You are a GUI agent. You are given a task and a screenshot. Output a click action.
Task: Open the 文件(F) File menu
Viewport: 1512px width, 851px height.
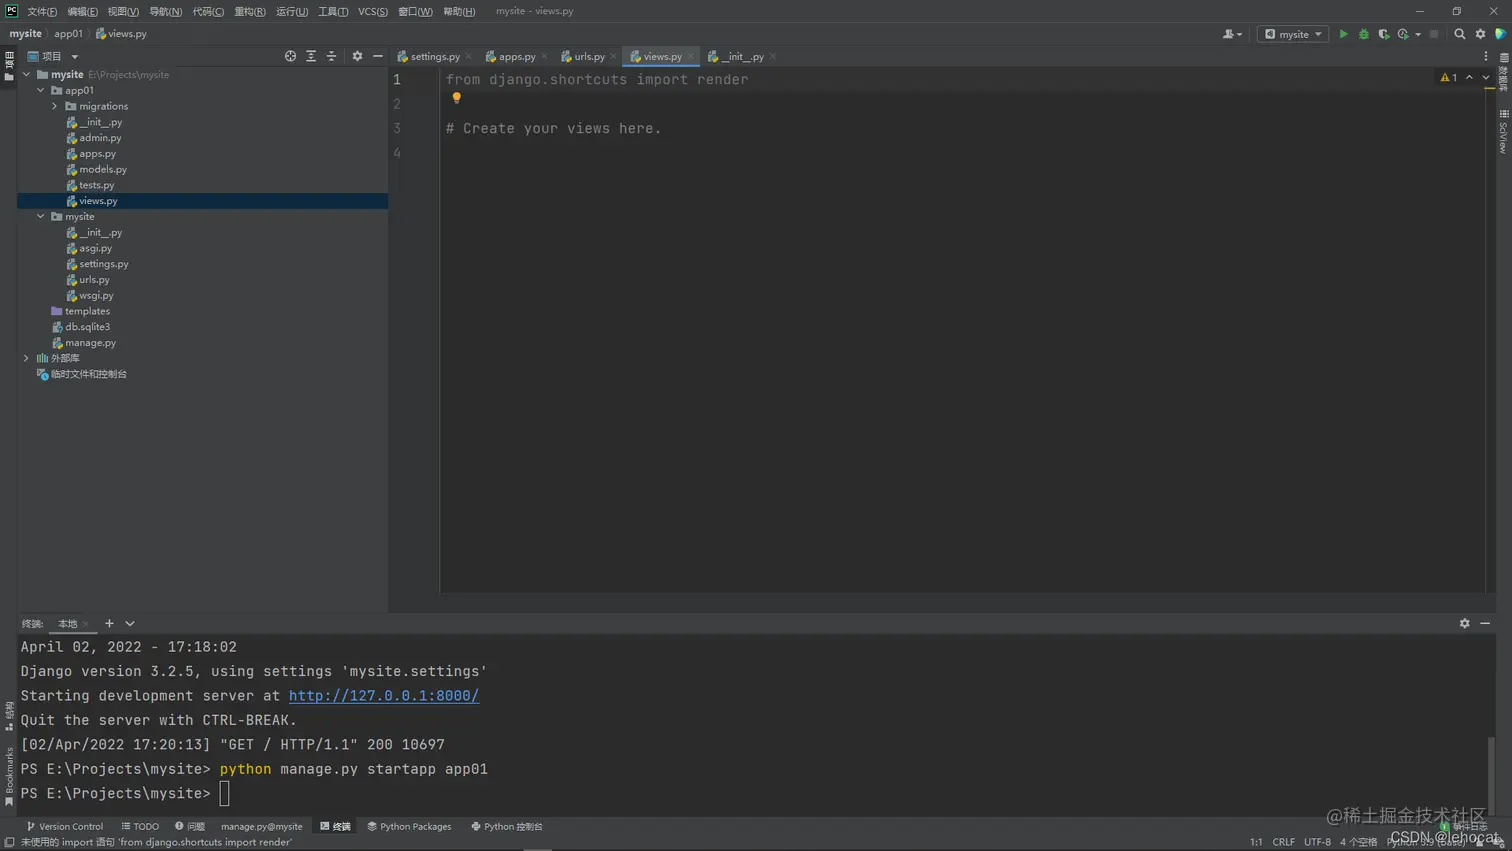pos(42,12)
